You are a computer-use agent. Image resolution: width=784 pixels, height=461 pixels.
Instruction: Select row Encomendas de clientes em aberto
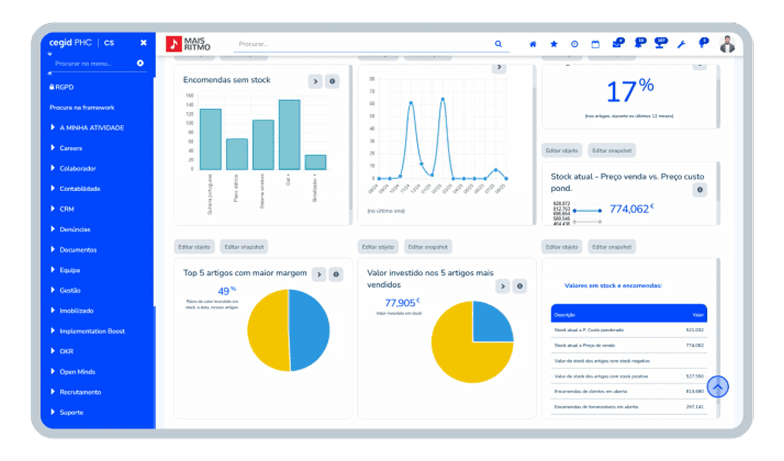coord(629,392)
